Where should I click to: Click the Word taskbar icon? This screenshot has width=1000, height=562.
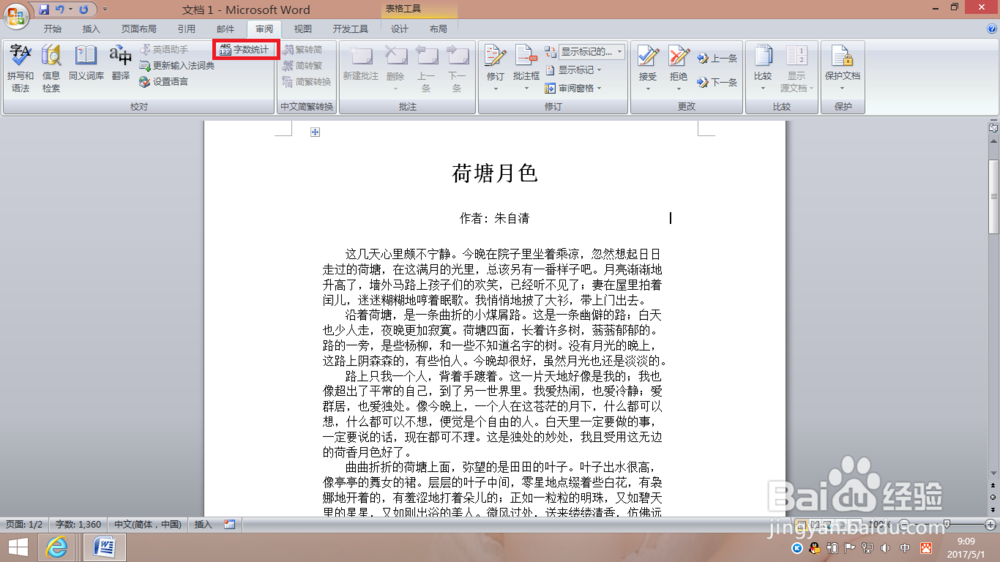[104, 547]
